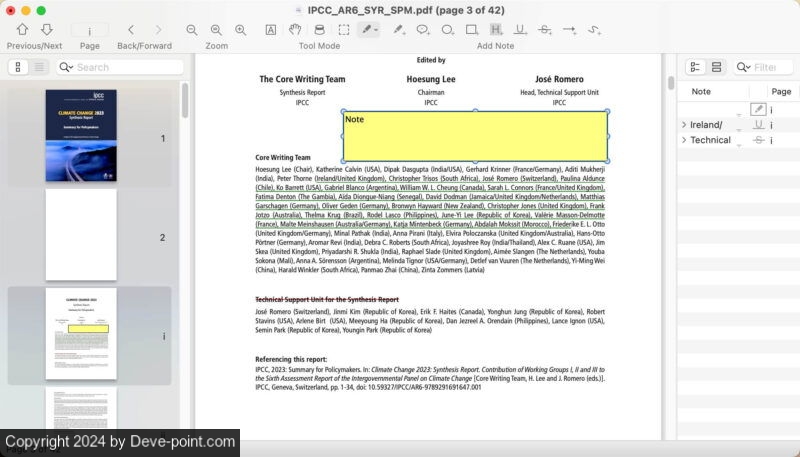800x457 pixels.
Task: Expand the Technical note entry
Action: (x=684, y=140)
